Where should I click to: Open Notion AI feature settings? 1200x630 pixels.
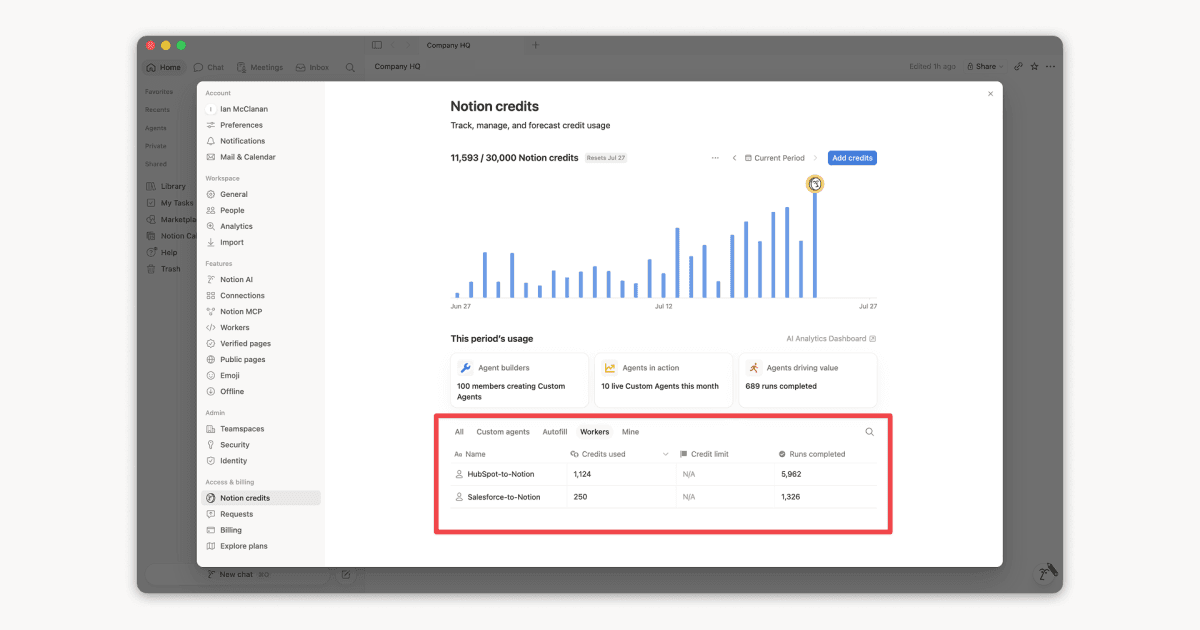tap(261, 279)
